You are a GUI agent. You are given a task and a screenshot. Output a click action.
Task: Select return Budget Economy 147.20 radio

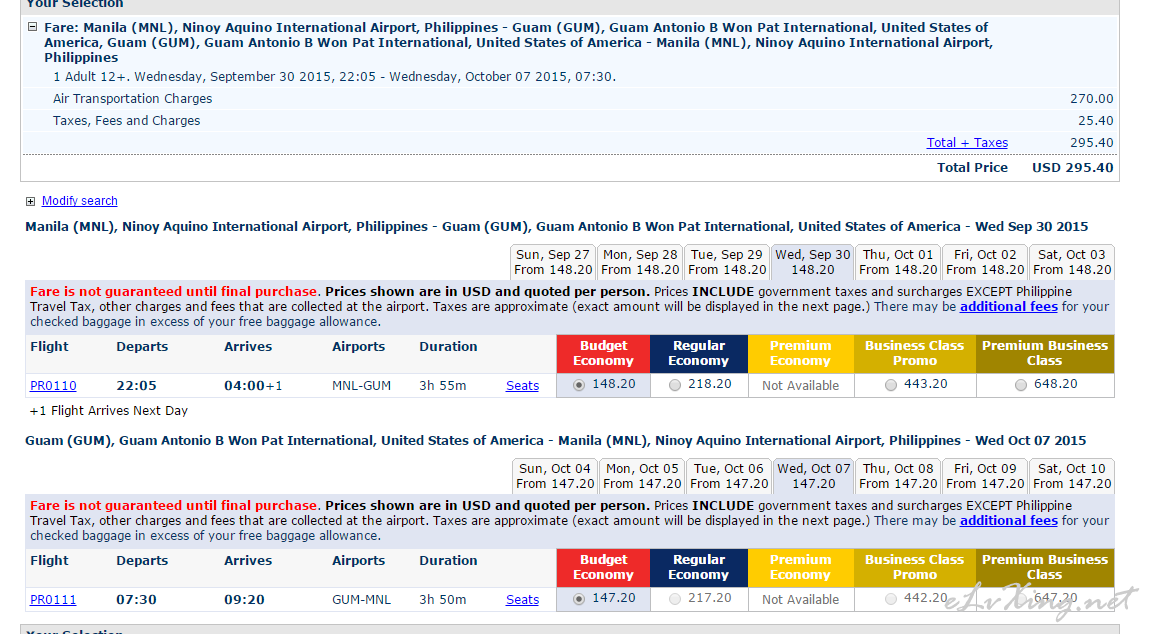(577, 599)
